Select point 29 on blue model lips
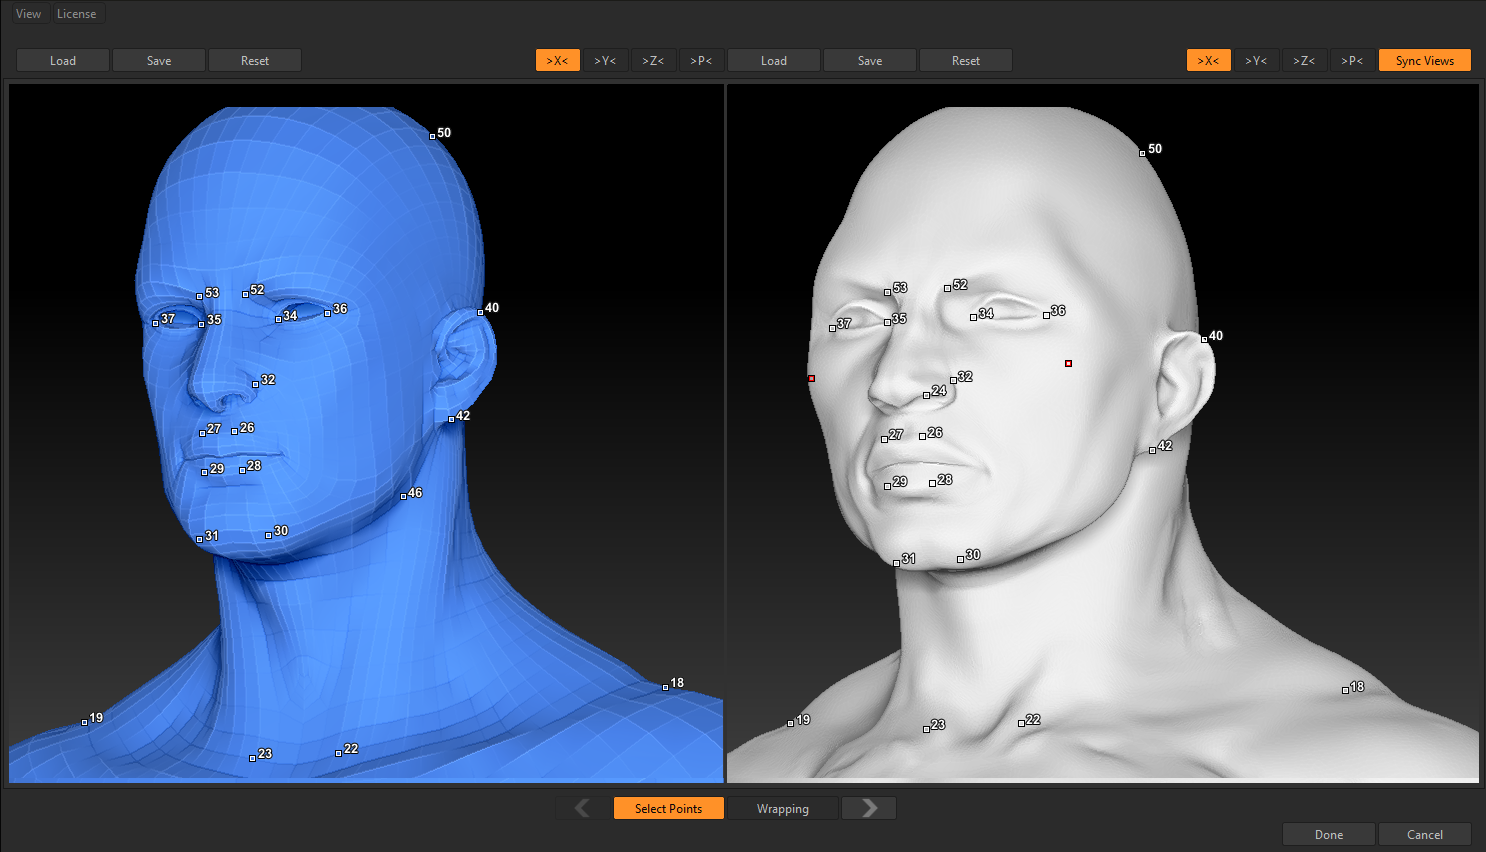The image size is (1486, 852). pyautogui.click(x=204, y=472)
